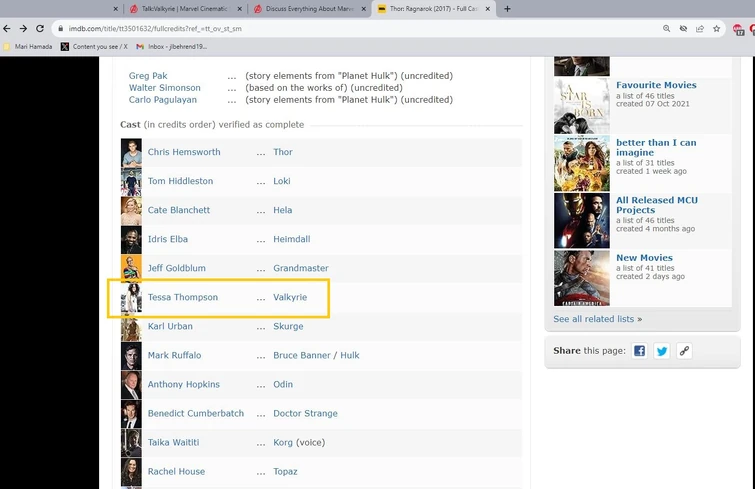Open the Thor character link

pos(283,152)
